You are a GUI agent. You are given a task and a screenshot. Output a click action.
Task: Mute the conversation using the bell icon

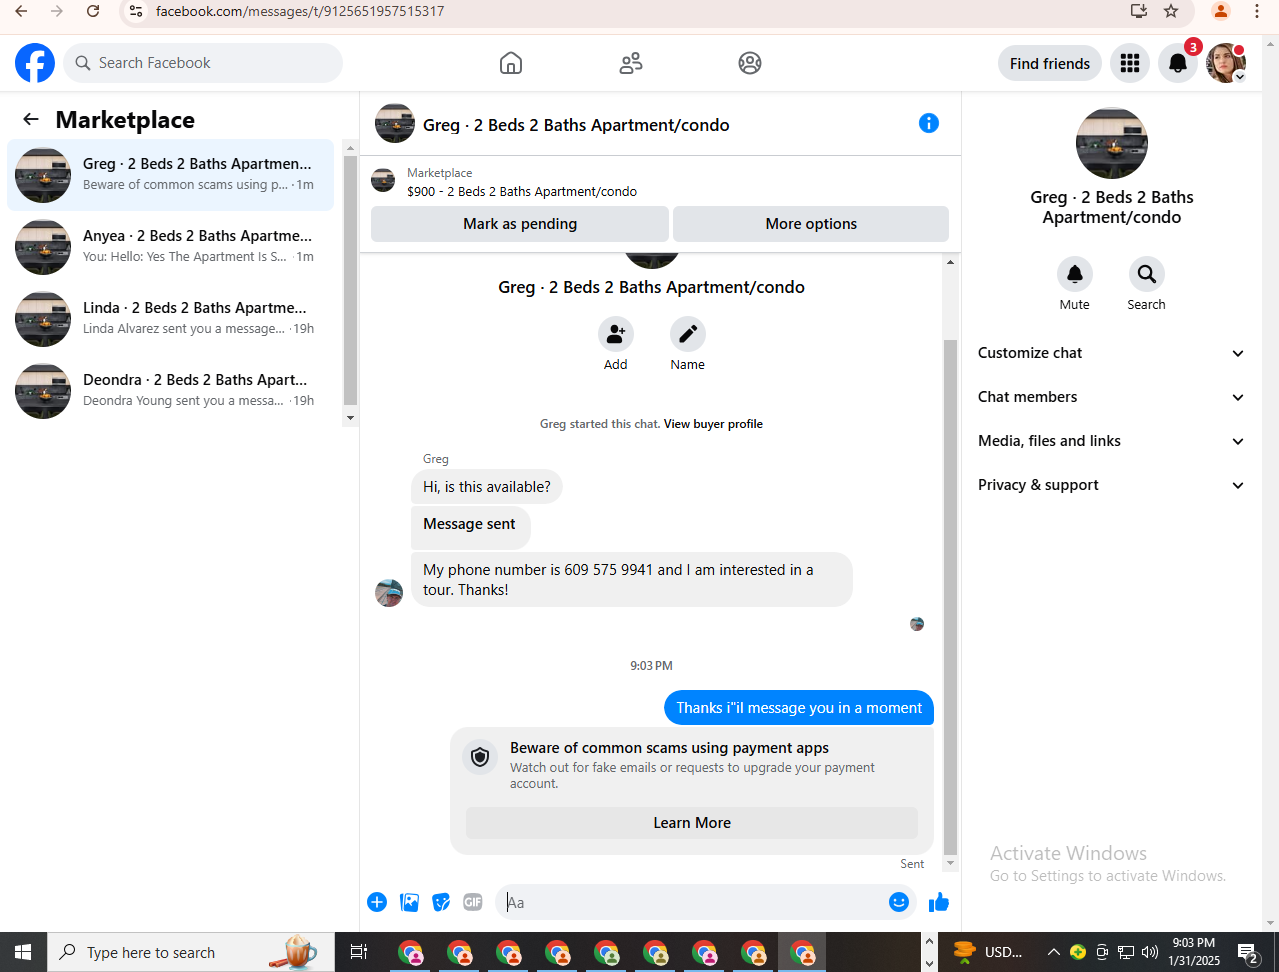(x=1075, y=274)
